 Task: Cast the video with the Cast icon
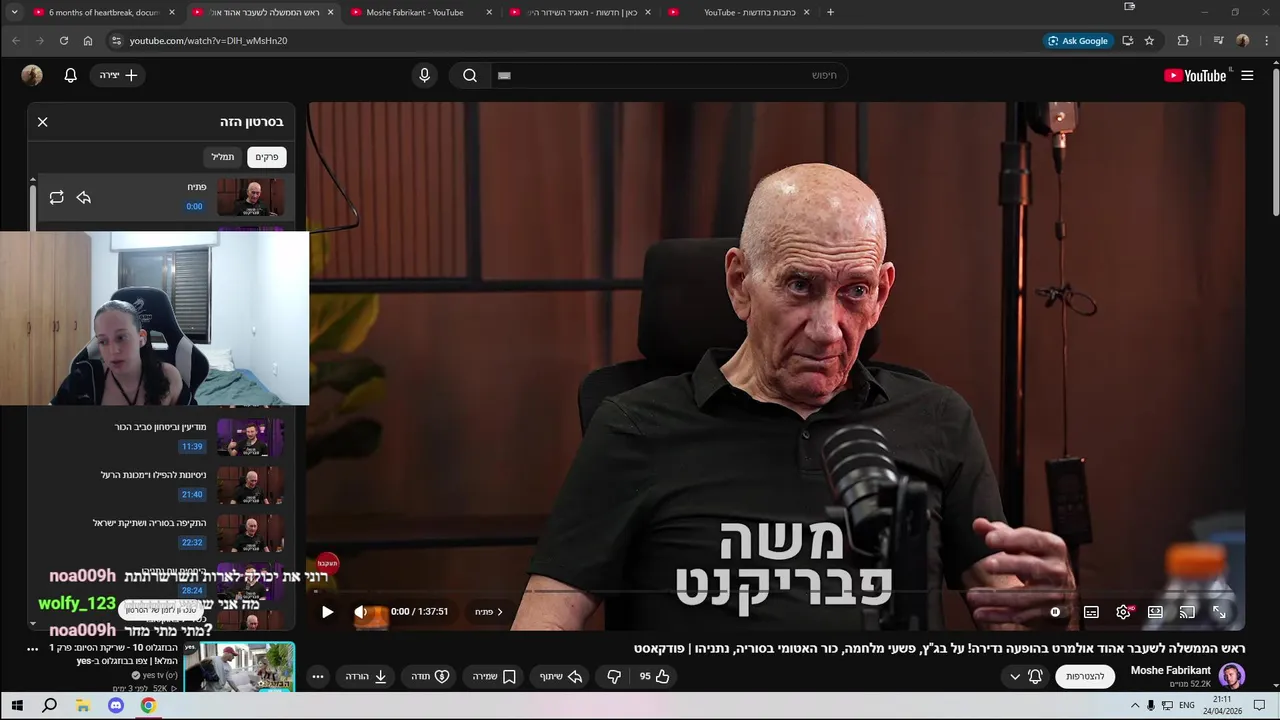pyautogui.click(x=1187, y=612)
